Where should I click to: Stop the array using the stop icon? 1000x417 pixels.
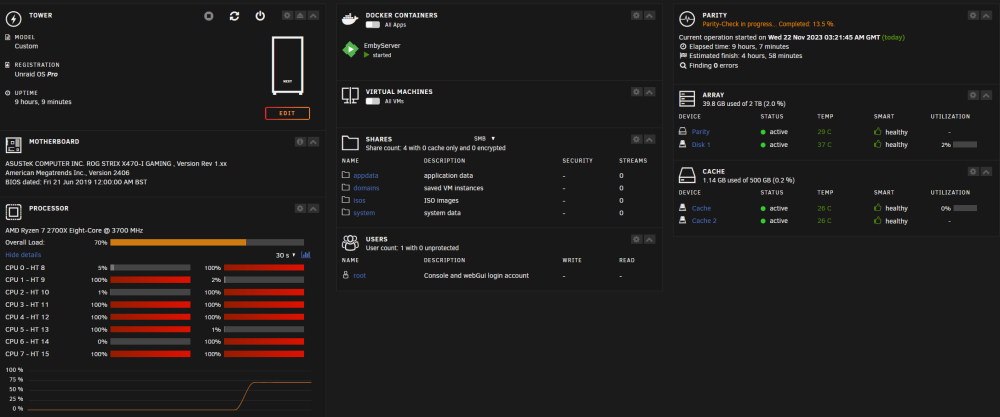209,16
